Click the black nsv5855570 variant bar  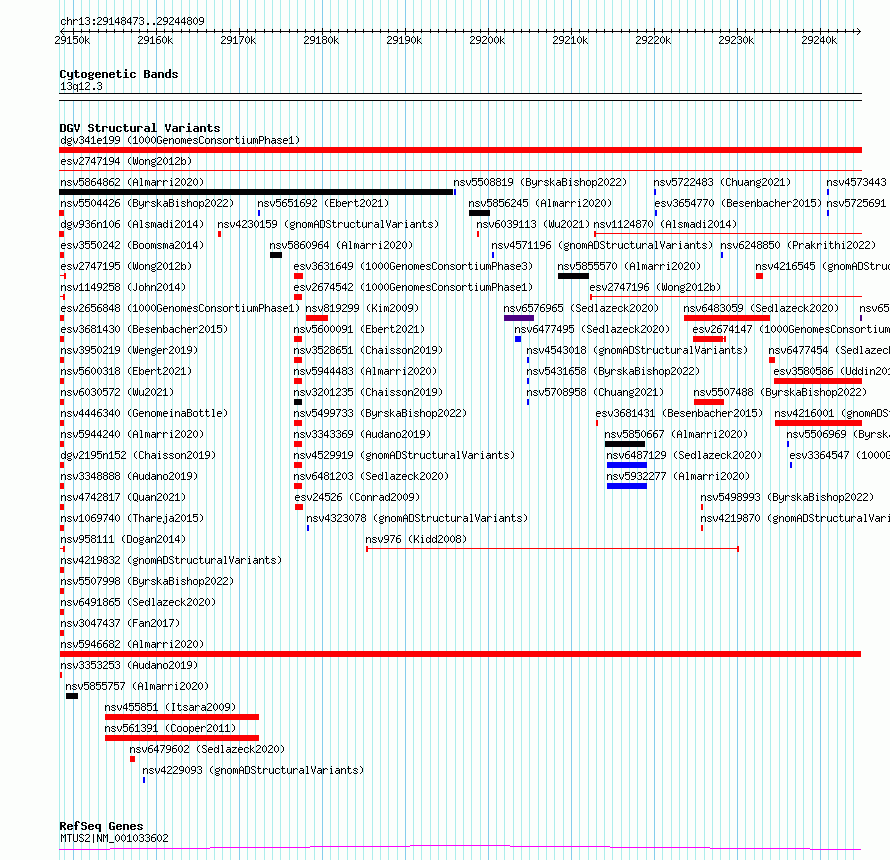(573, 276)
